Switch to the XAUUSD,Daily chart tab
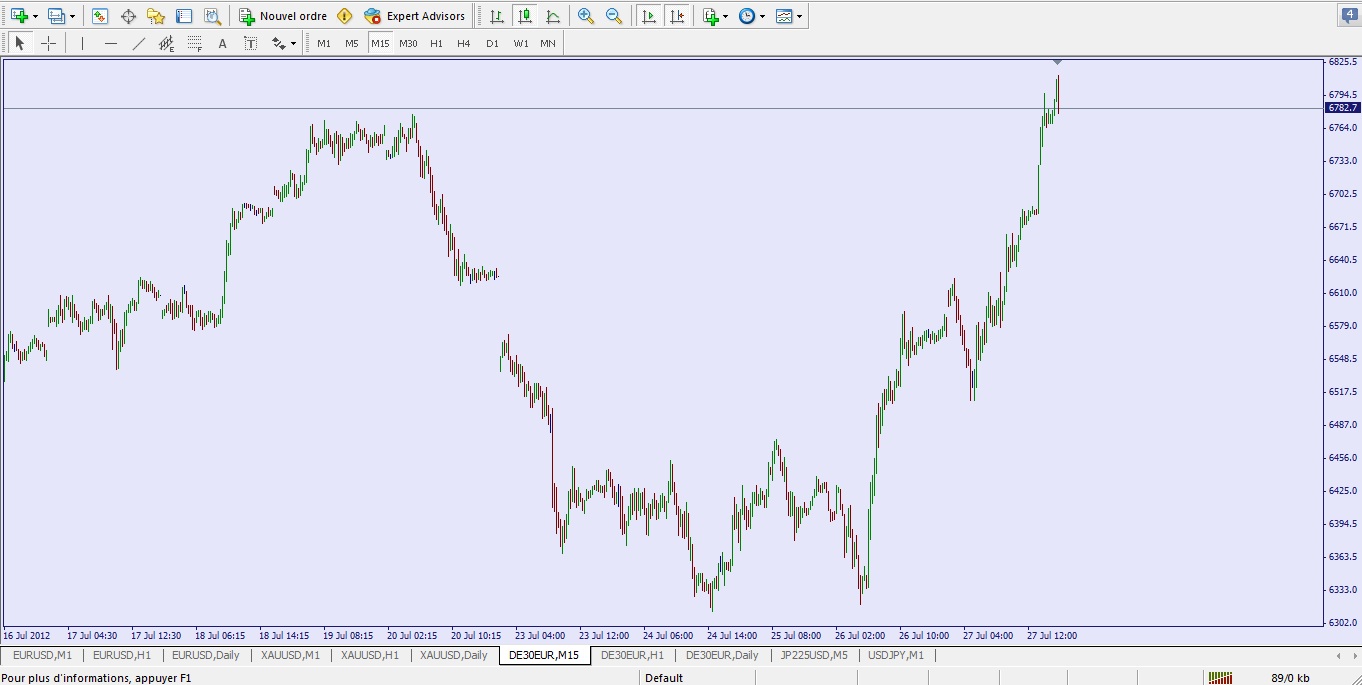Viewport: 1362px width, 685px height. 453,655
